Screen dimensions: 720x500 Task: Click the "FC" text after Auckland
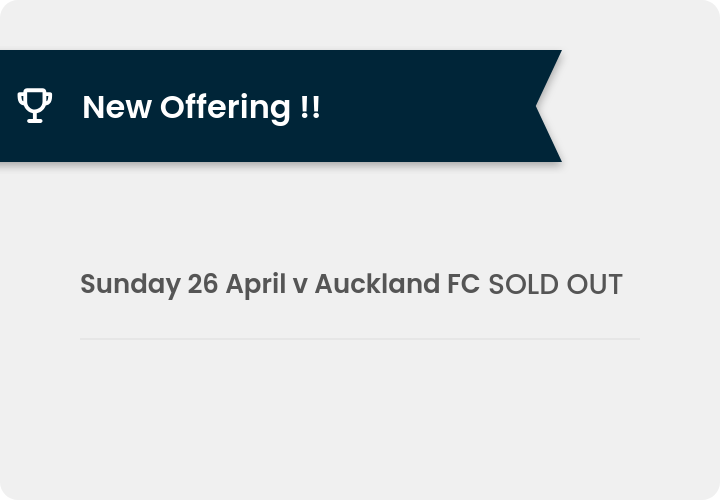[x=463, y=284]
